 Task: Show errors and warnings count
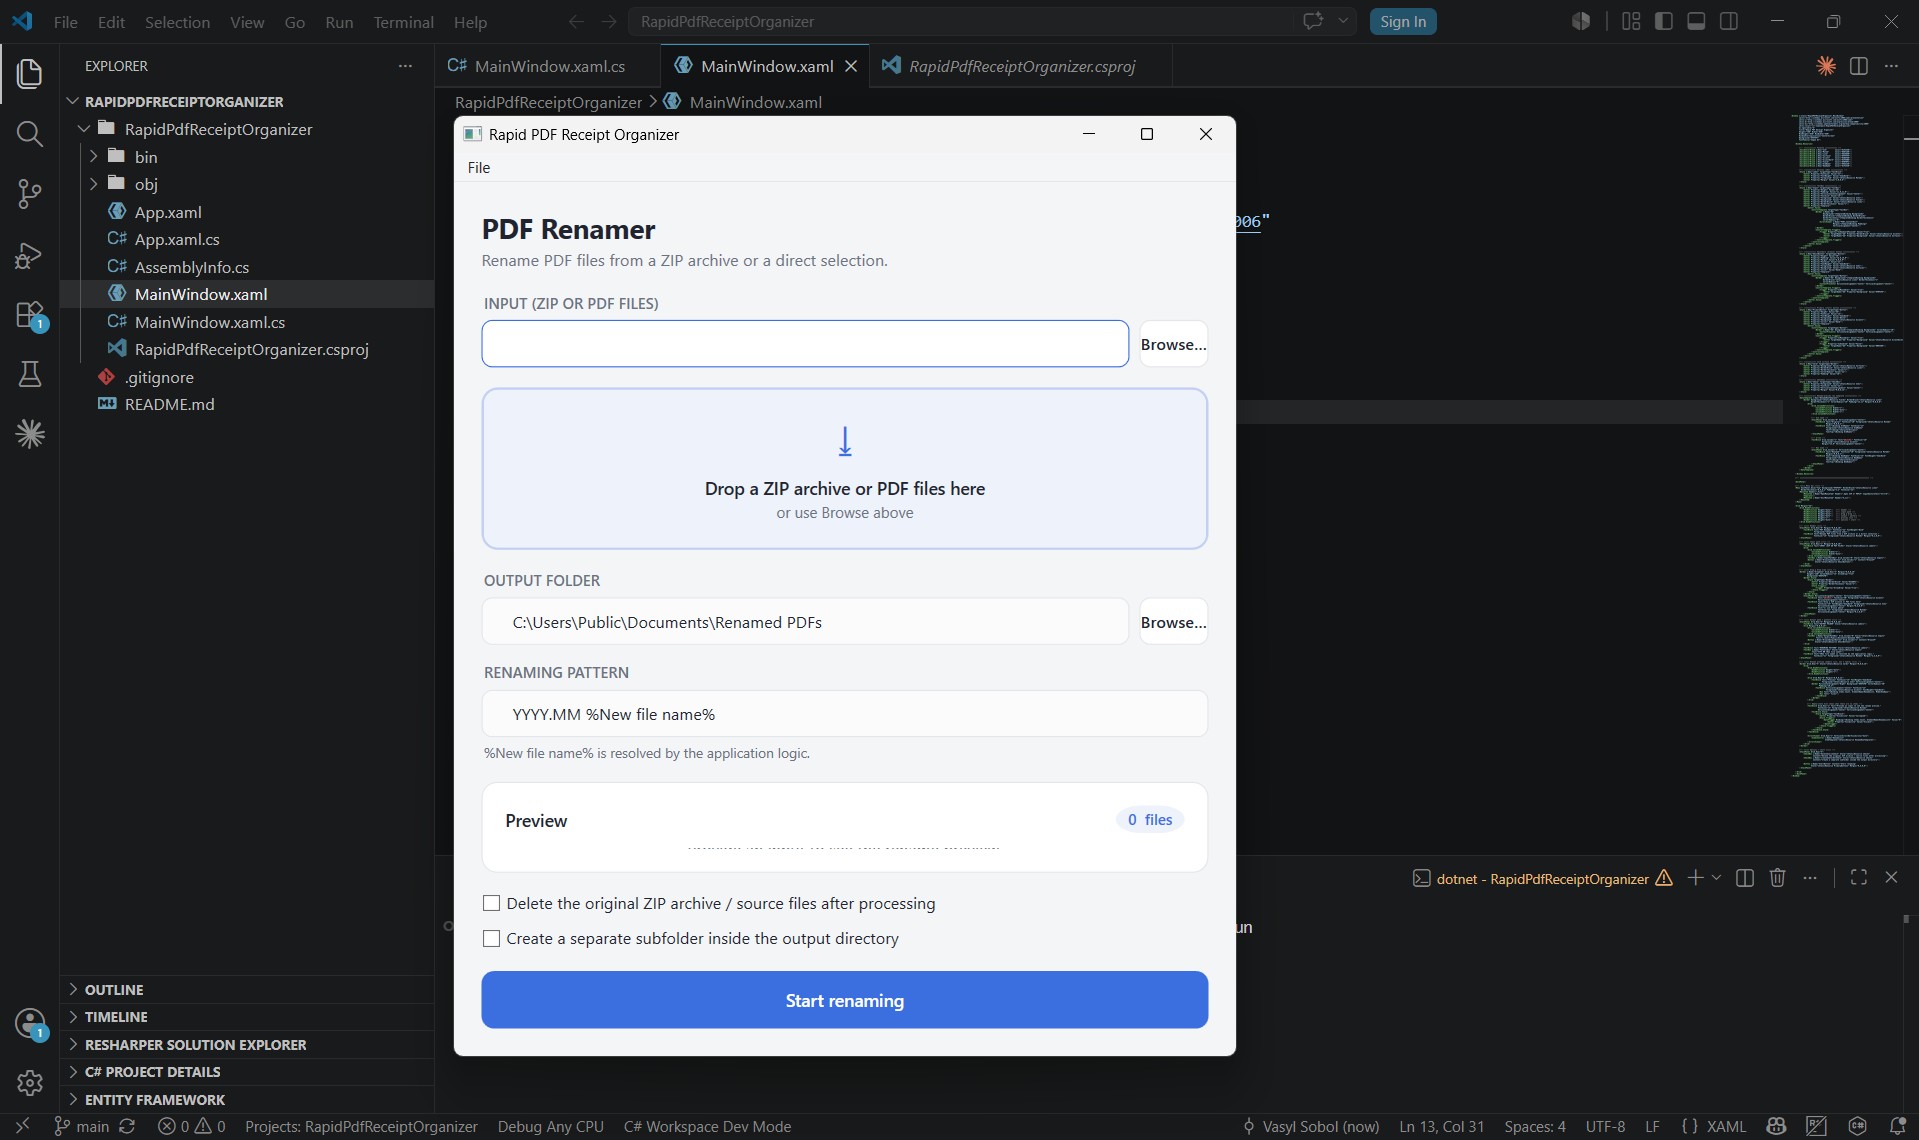pos(191,1126)
